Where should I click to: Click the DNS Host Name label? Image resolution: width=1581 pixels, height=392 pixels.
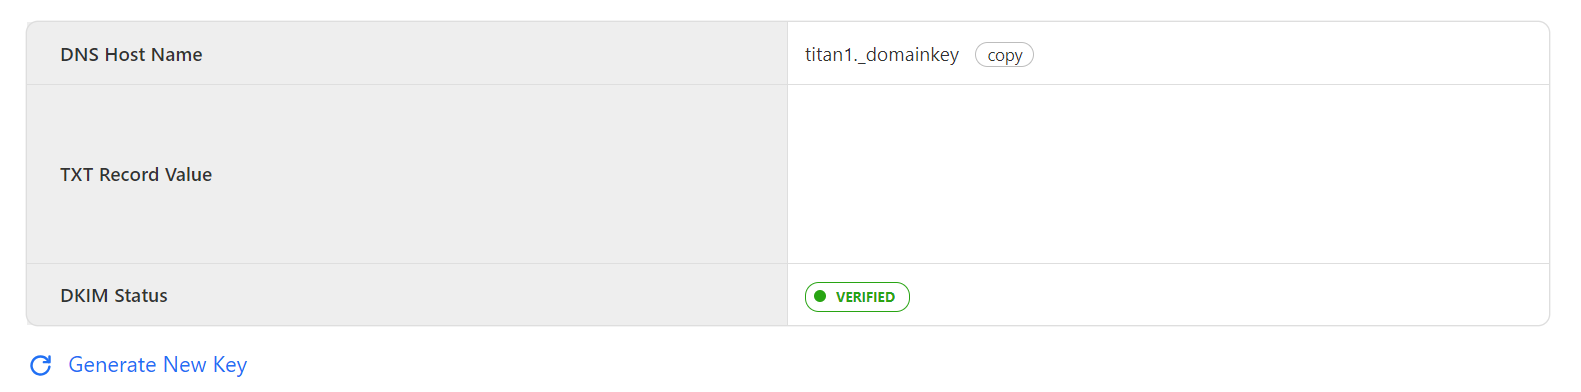[x=131, y=55]
